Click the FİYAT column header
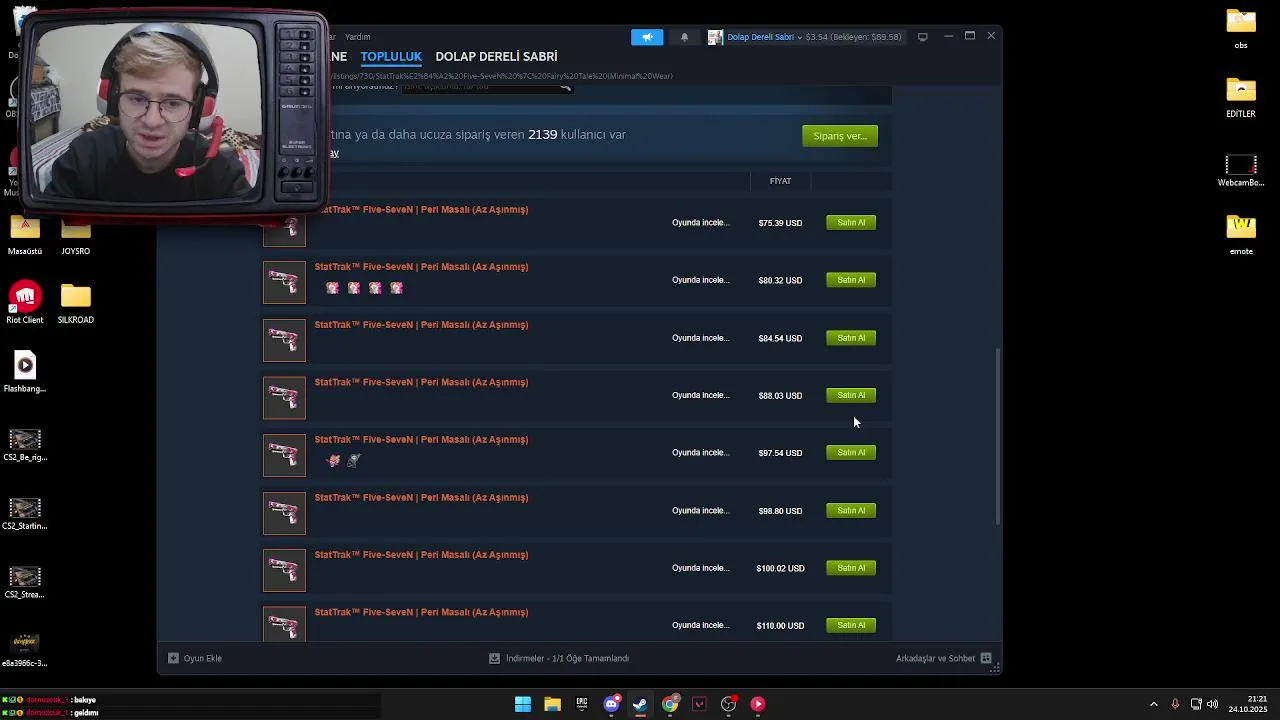This screenshot has width=1280, height=720. click(780, 181)
